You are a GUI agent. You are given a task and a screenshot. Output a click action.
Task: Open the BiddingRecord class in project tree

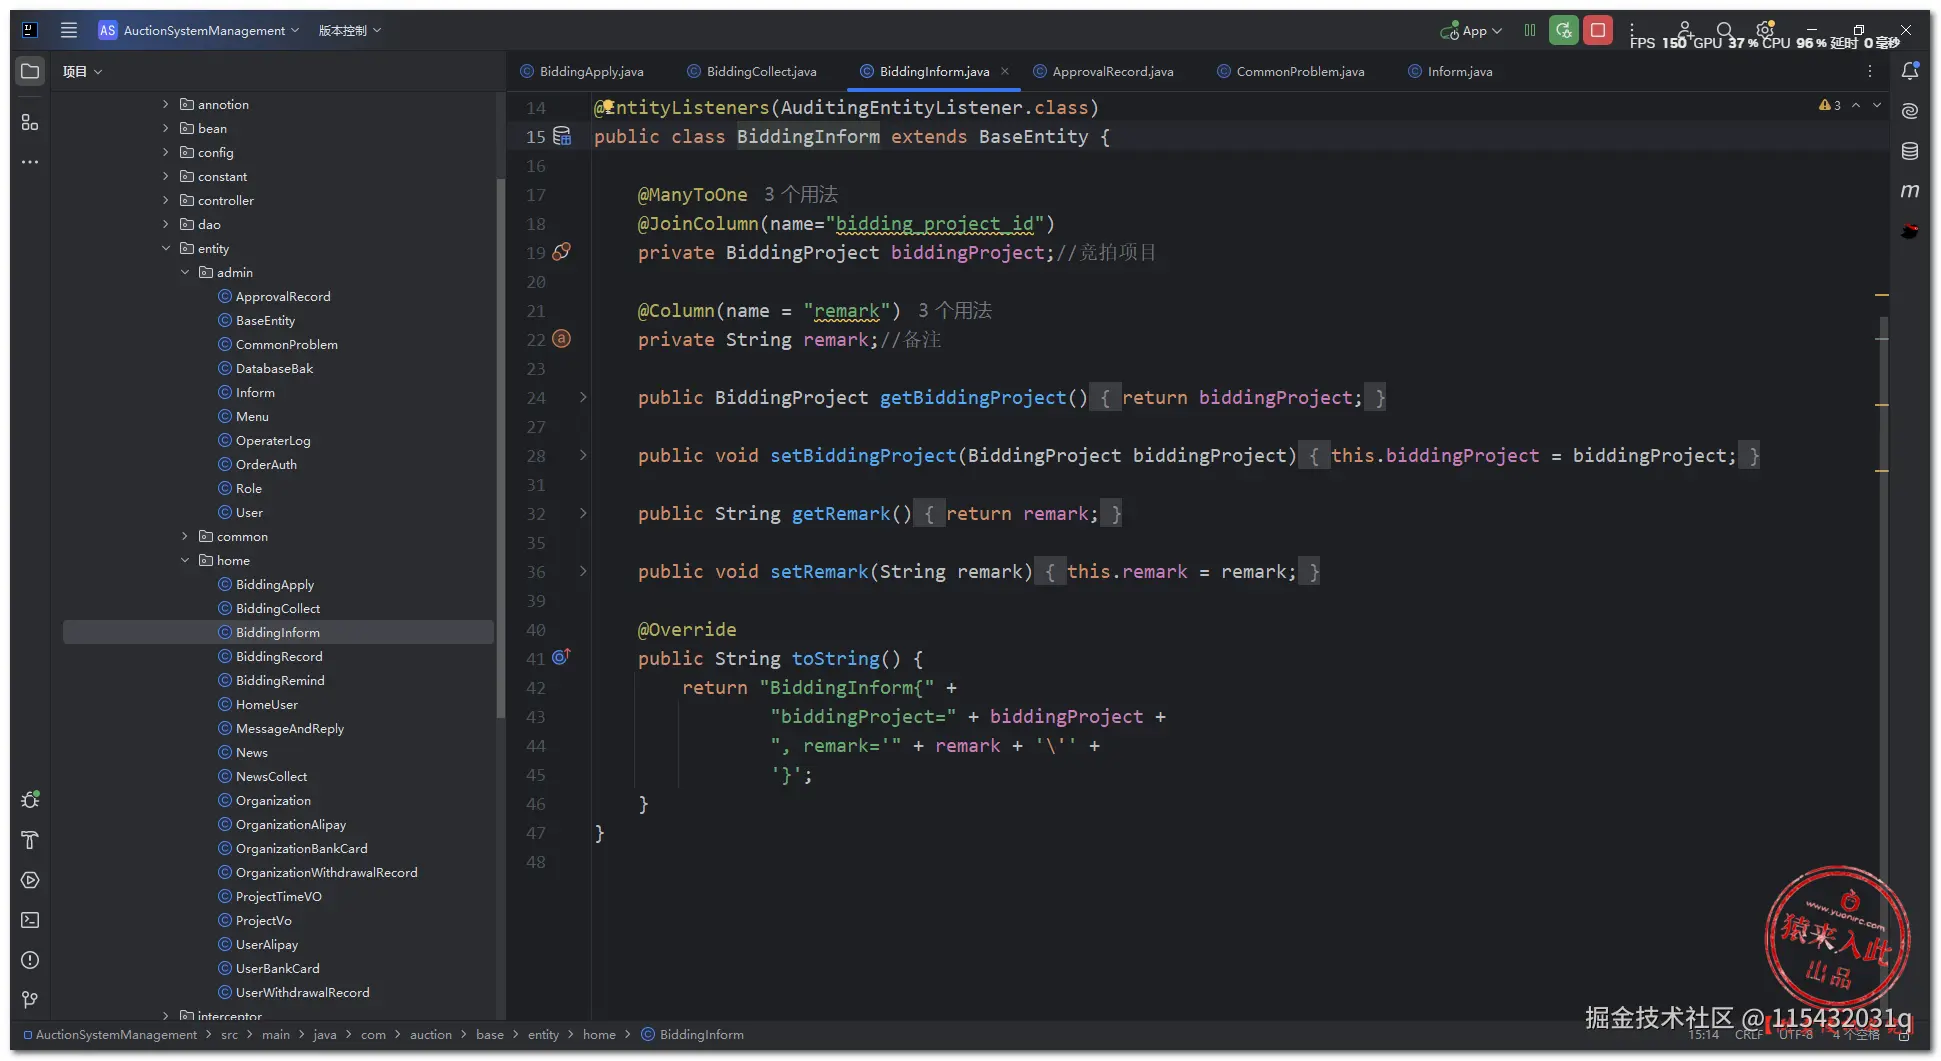[x=279, y=656]
